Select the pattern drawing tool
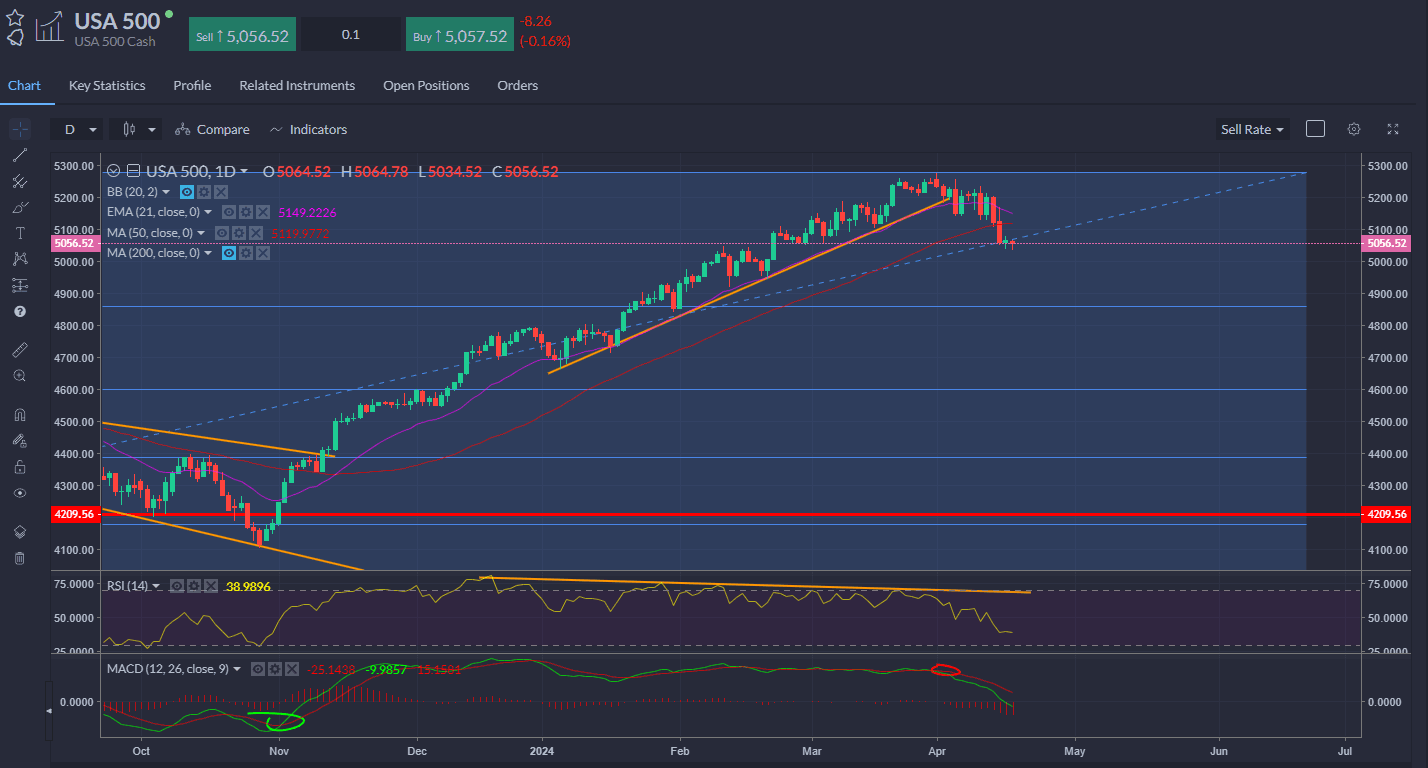1428x768 pixels. (20, 259)
